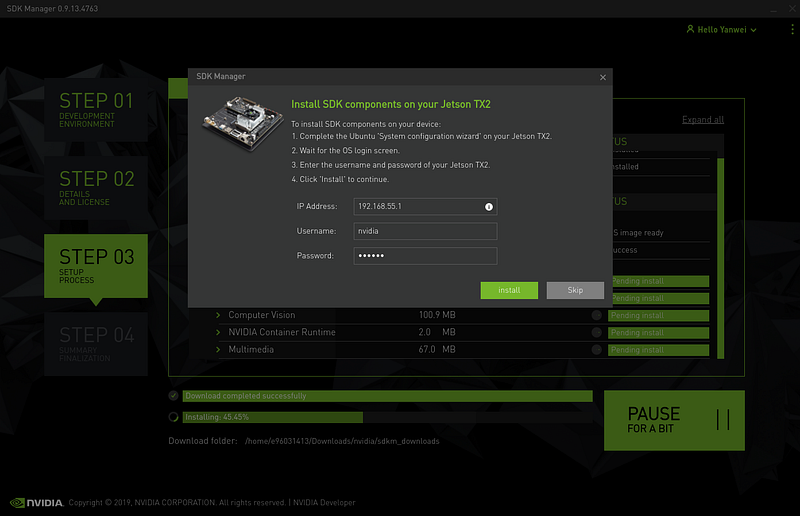
Task: Click the download completed checkmark icon
Action: (173, 396)
